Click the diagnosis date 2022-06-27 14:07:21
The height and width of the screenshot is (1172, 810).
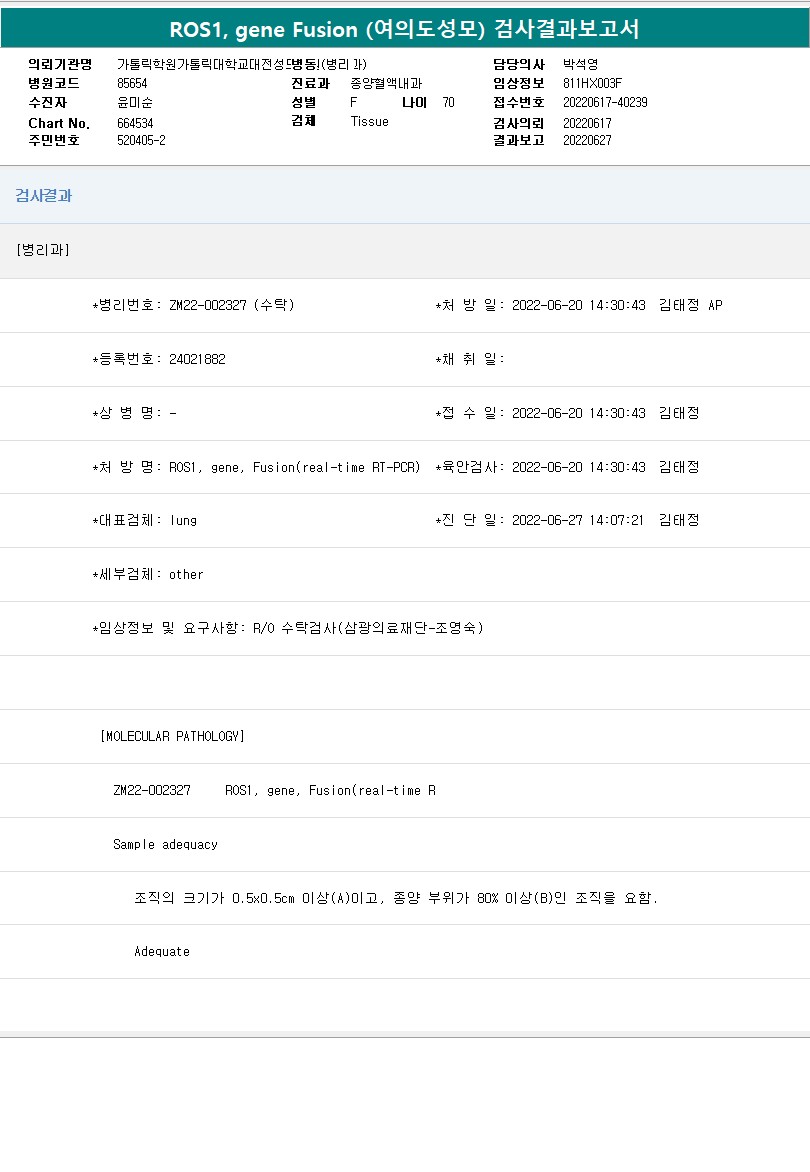click(578, 520)
